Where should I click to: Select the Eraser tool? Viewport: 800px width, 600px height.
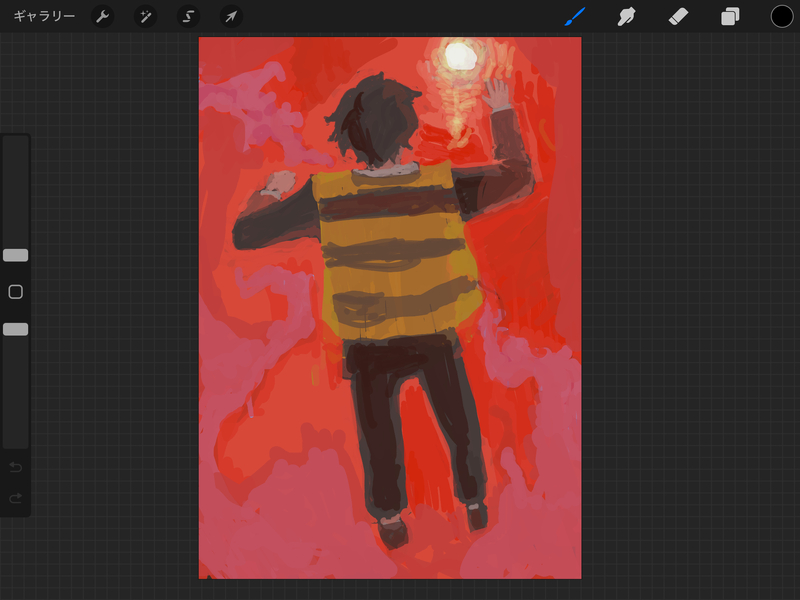(678, 16)
